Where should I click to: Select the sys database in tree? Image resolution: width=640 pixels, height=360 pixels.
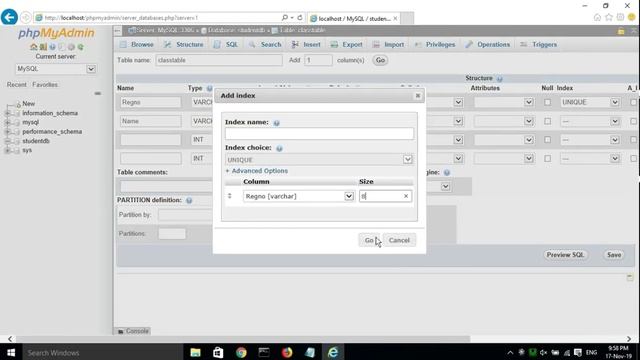tap(27, 150)
